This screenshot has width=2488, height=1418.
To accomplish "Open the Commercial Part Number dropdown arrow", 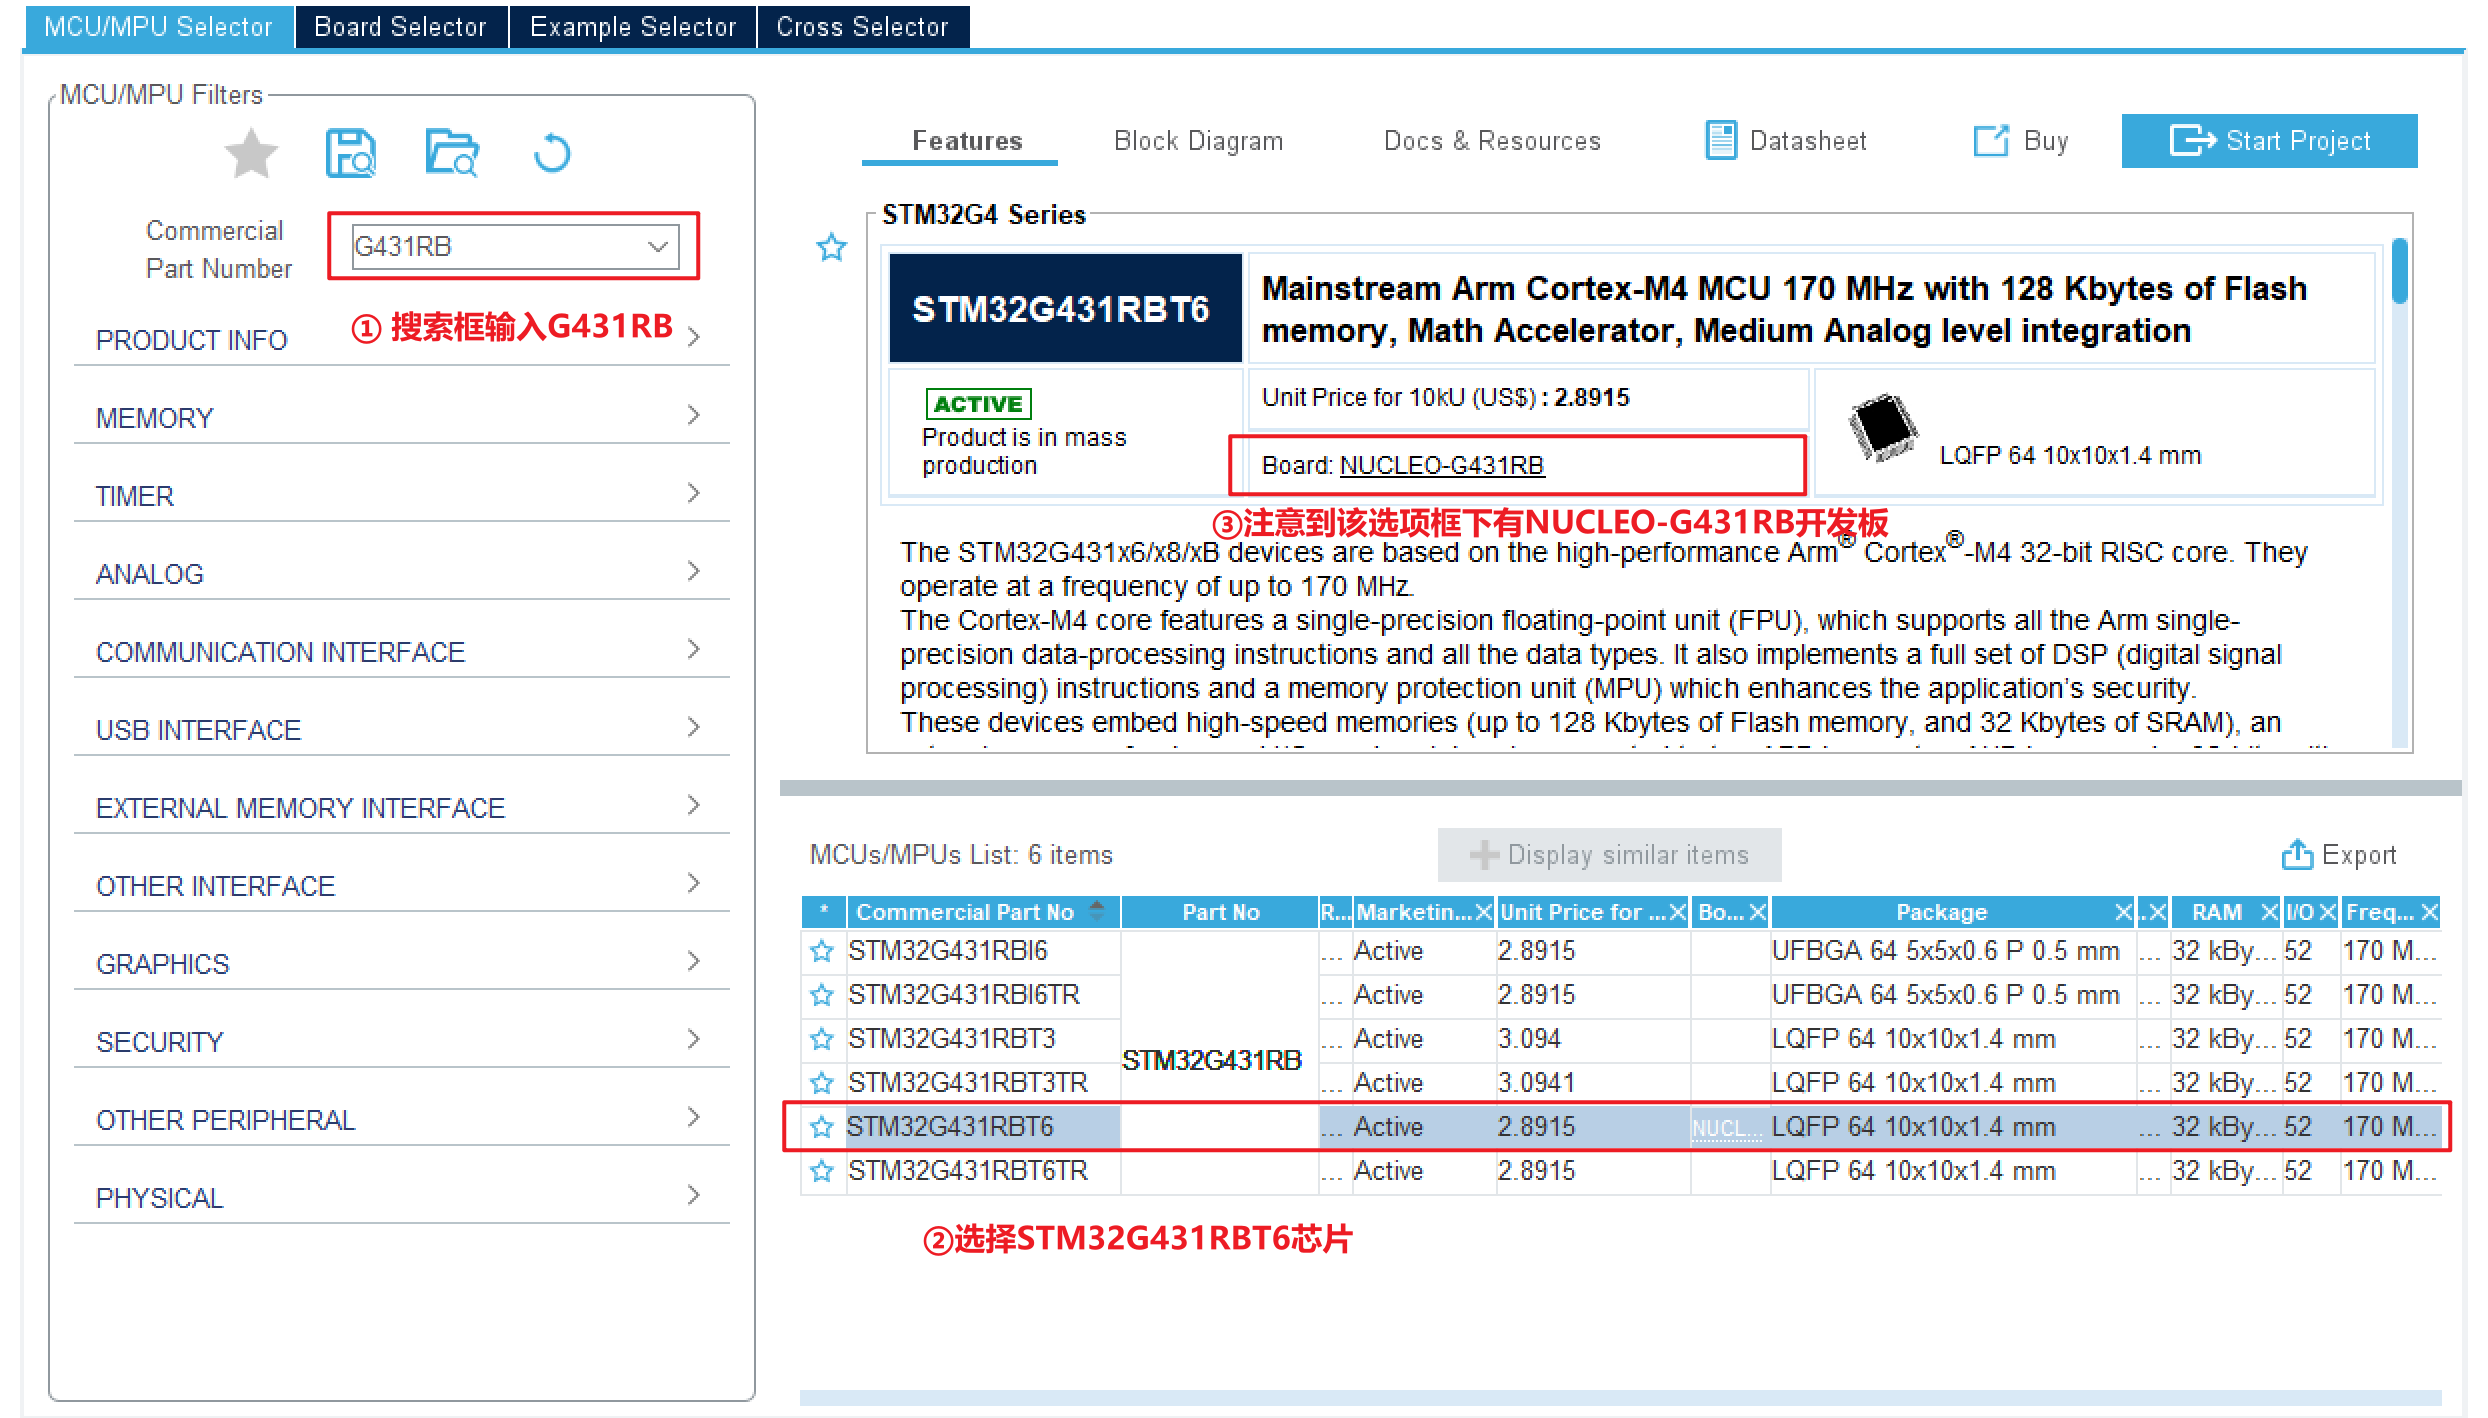I will click(658, 247).
